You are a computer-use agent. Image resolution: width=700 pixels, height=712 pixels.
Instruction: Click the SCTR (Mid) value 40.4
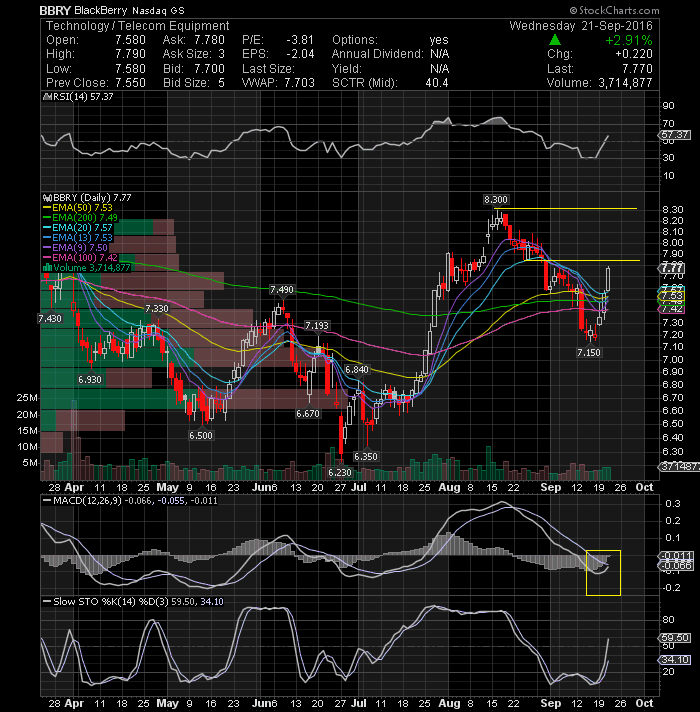[437, 83]
